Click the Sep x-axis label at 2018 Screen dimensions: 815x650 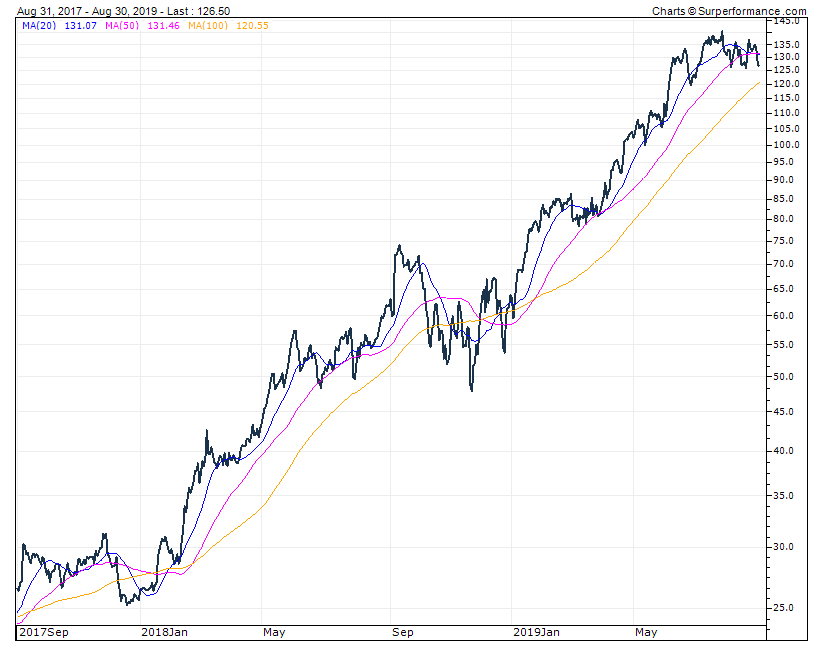pyautogui.click(x=403, y=632)
